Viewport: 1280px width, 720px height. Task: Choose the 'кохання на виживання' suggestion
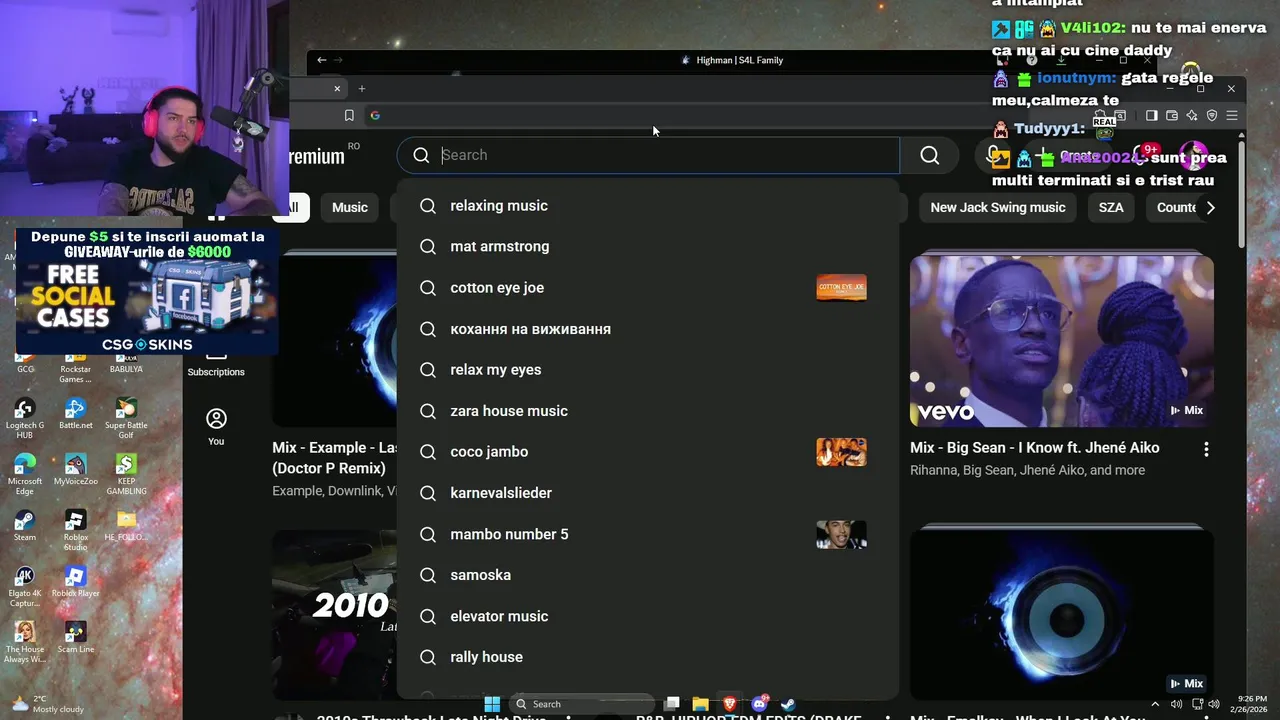coord(648,328)
